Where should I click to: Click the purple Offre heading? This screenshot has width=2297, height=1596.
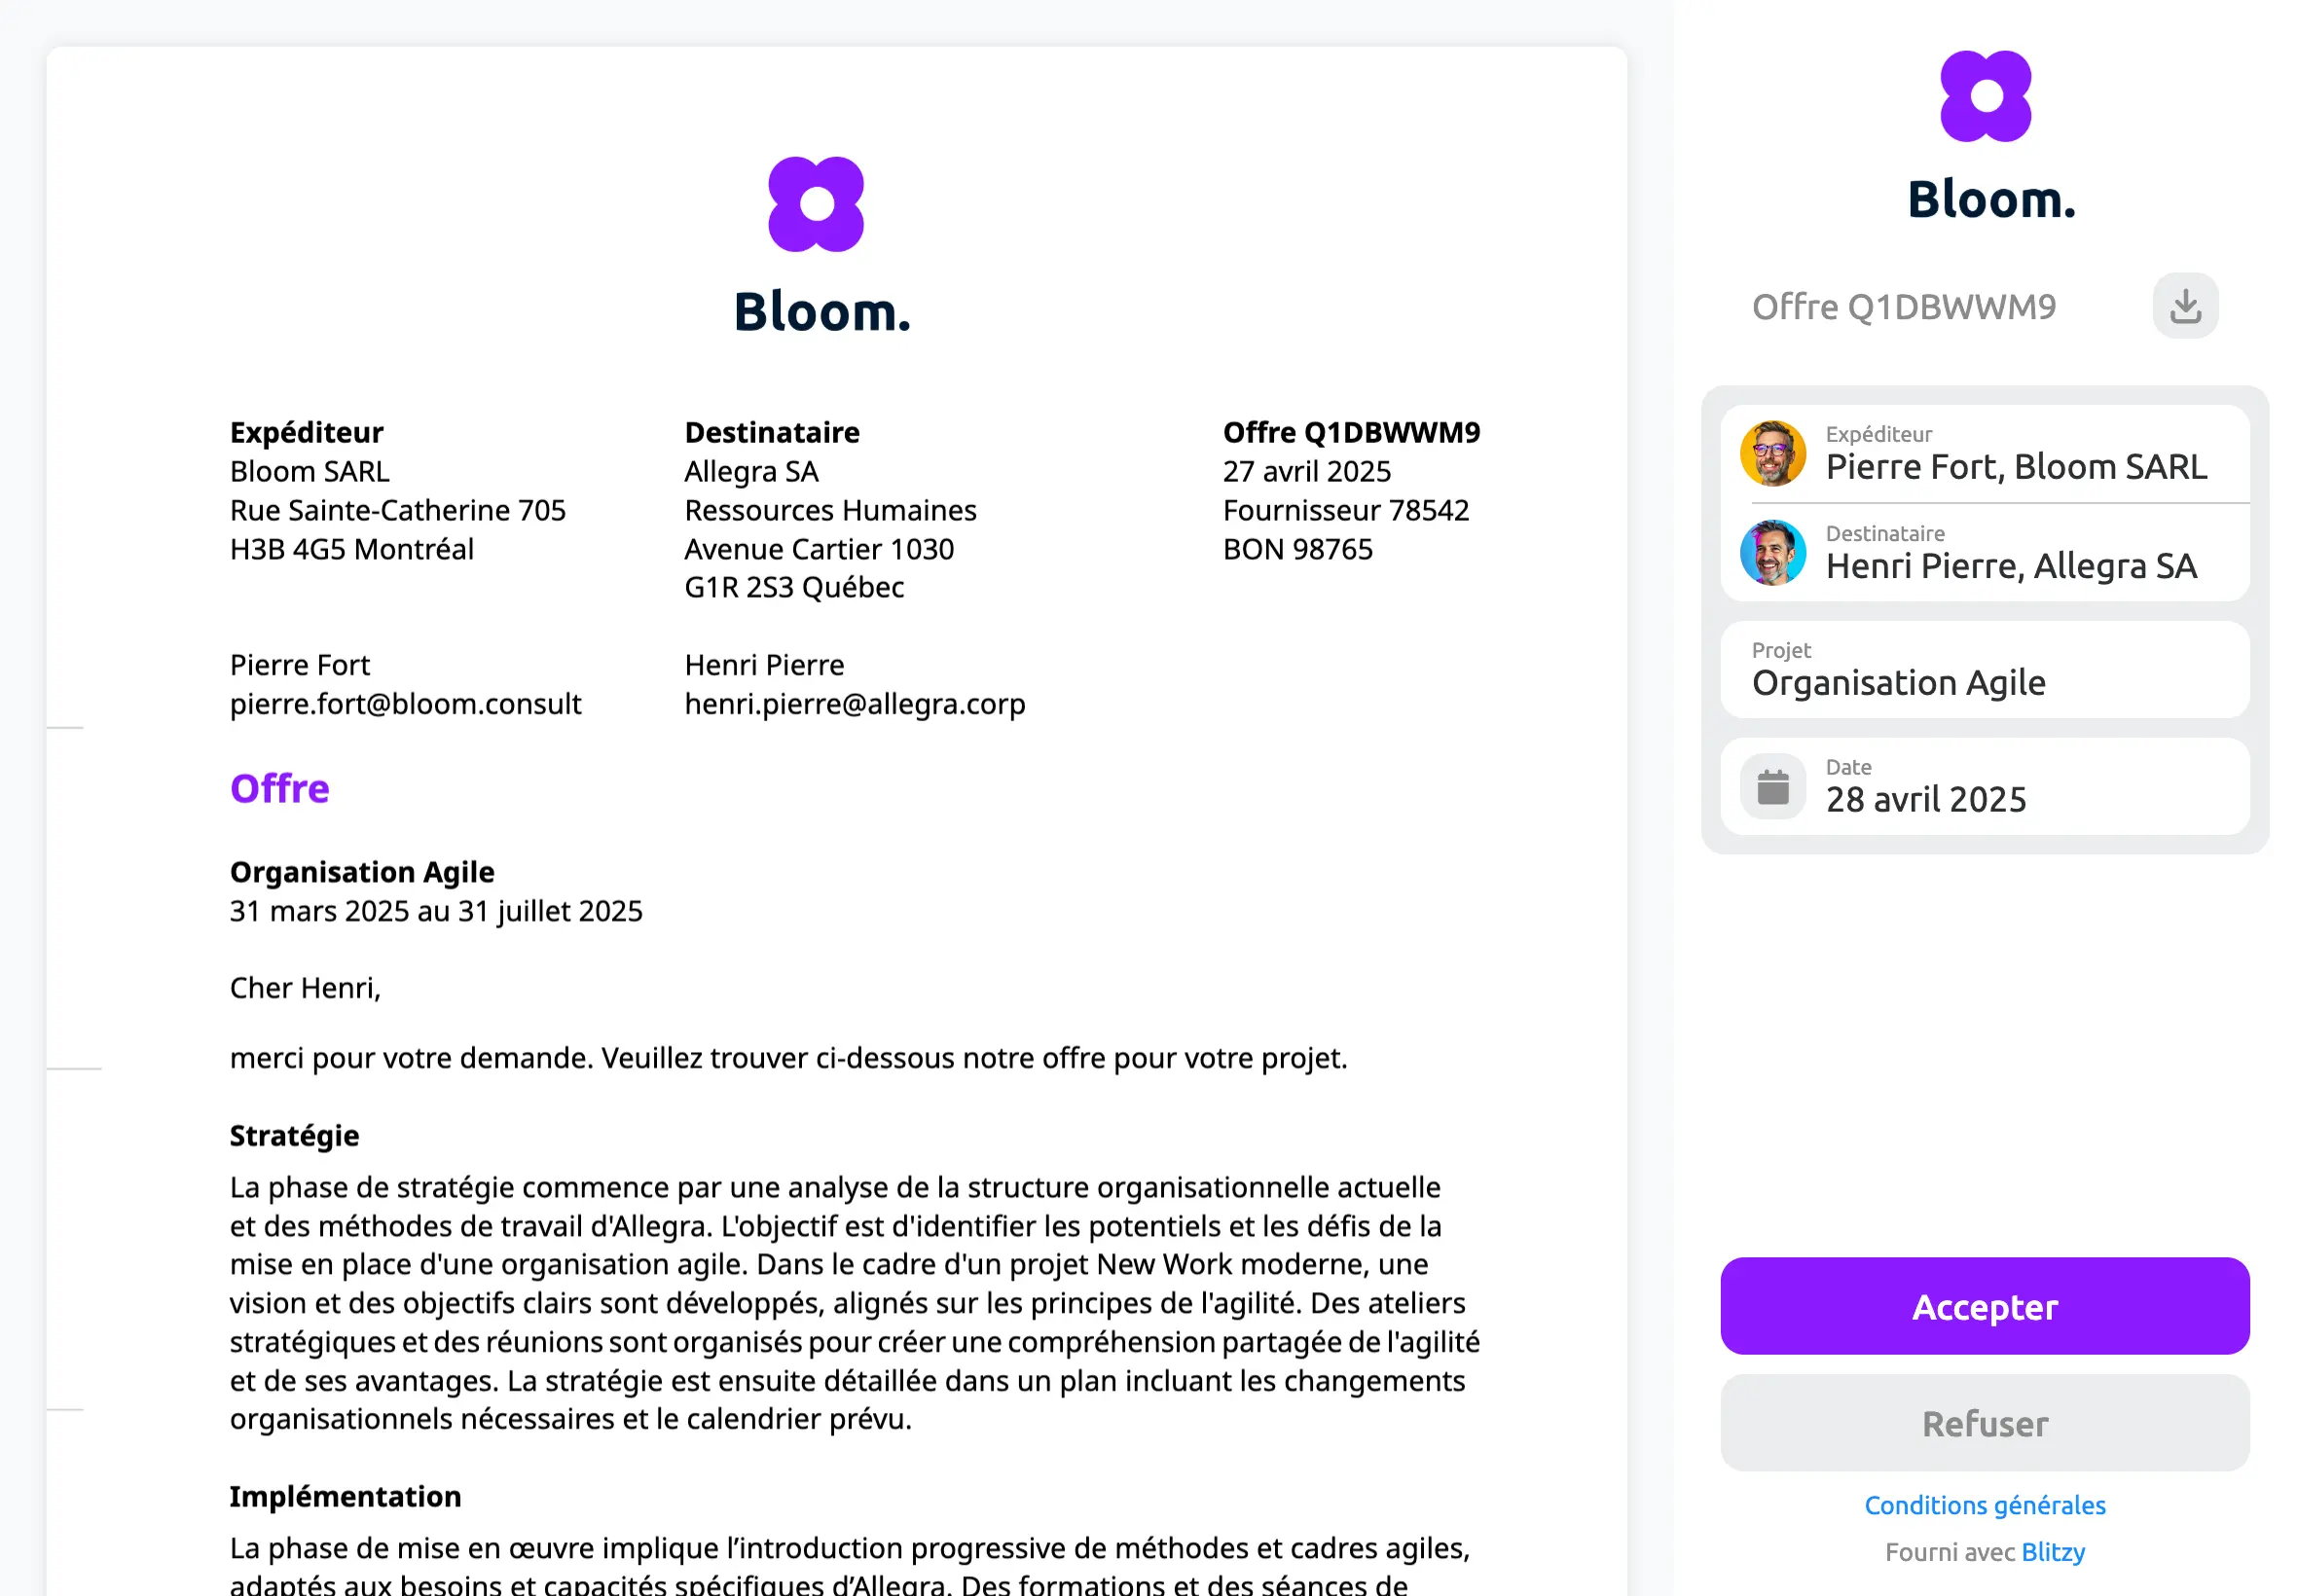(x=279, y=789)
